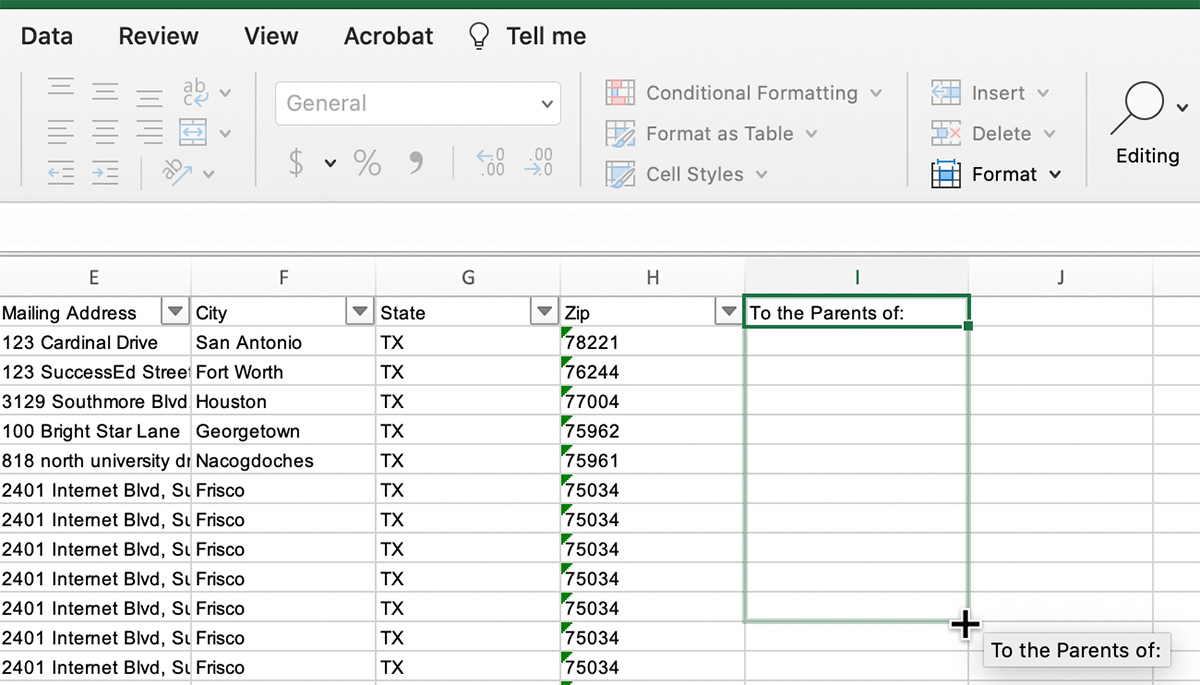This screenshot has height=685, width=1200.
Task: Open the Zip column filter dropdown
Action: 727,312
